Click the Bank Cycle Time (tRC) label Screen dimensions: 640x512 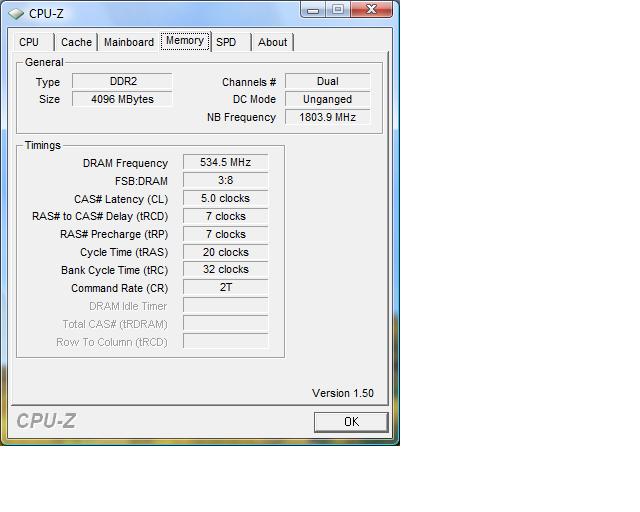[x=115, y=270]
